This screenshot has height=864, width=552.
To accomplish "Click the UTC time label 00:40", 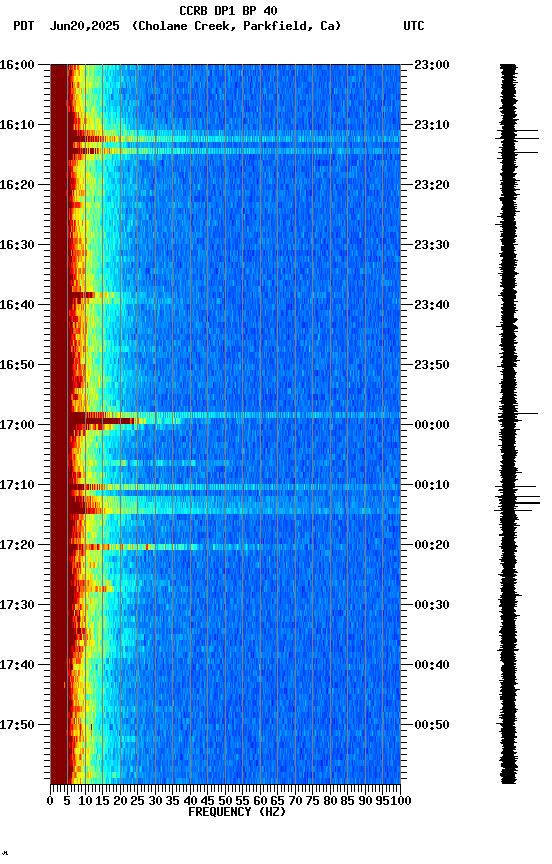I will (432, 665).
